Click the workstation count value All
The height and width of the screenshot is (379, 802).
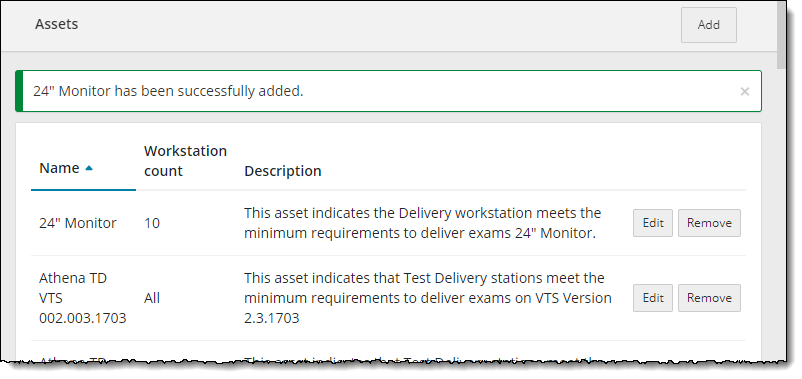[152, 298]
